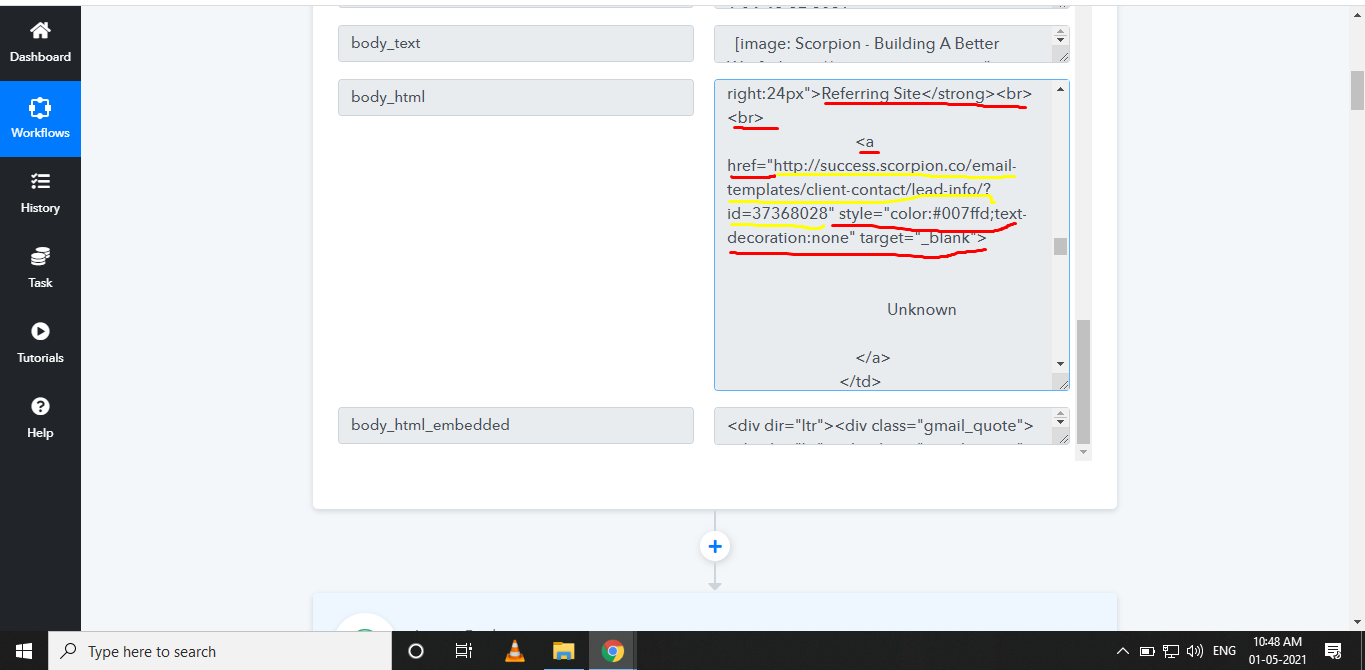Click the closing </td> tag text
The image size is (1365, 670).
coord(860,381)
